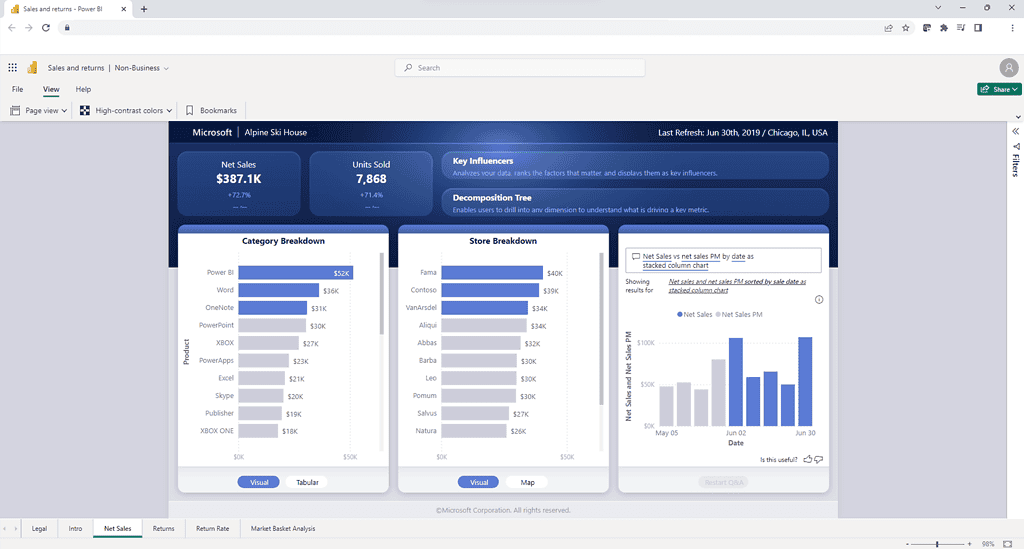Click thumbs up on Q&A result

[808, 460]
